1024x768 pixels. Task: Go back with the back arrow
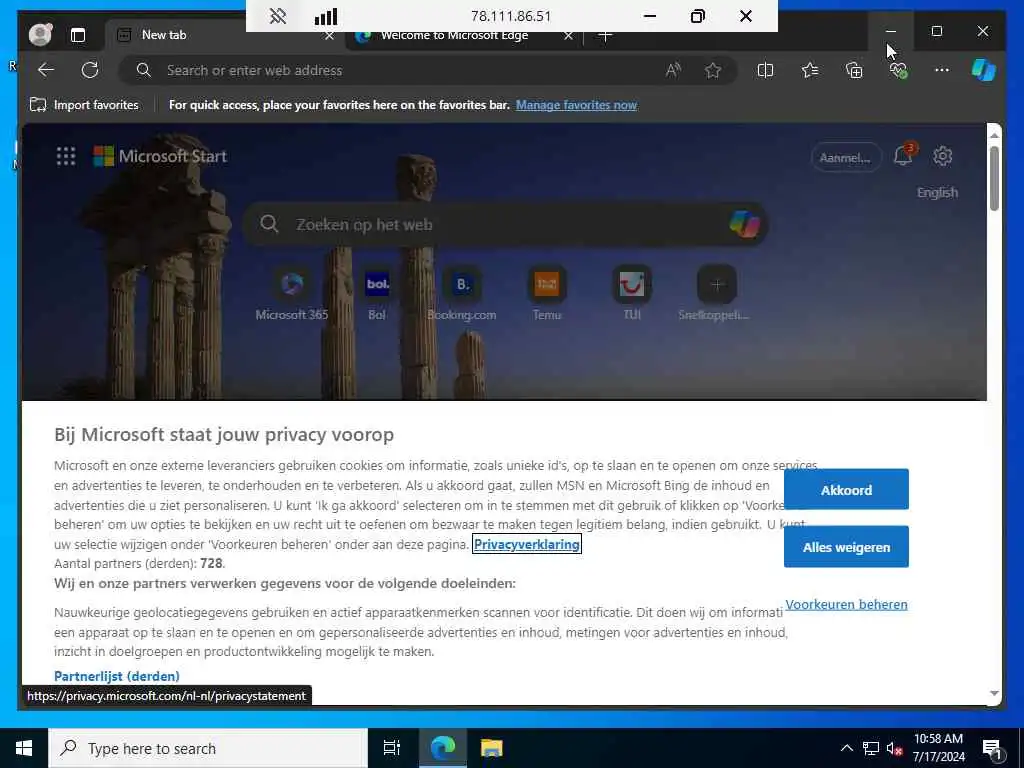coord(46,70)
